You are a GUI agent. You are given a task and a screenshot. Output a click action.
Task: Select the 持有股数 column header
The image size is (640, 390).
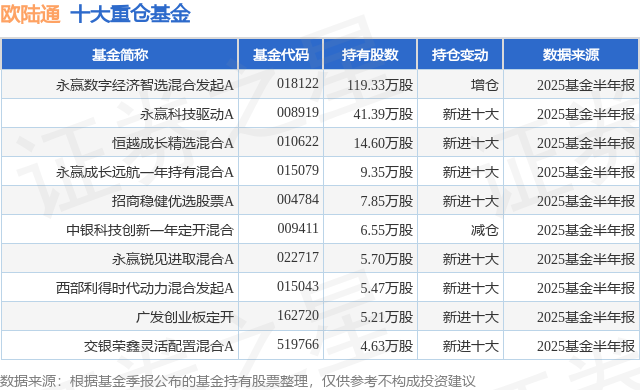click(370, 54)
